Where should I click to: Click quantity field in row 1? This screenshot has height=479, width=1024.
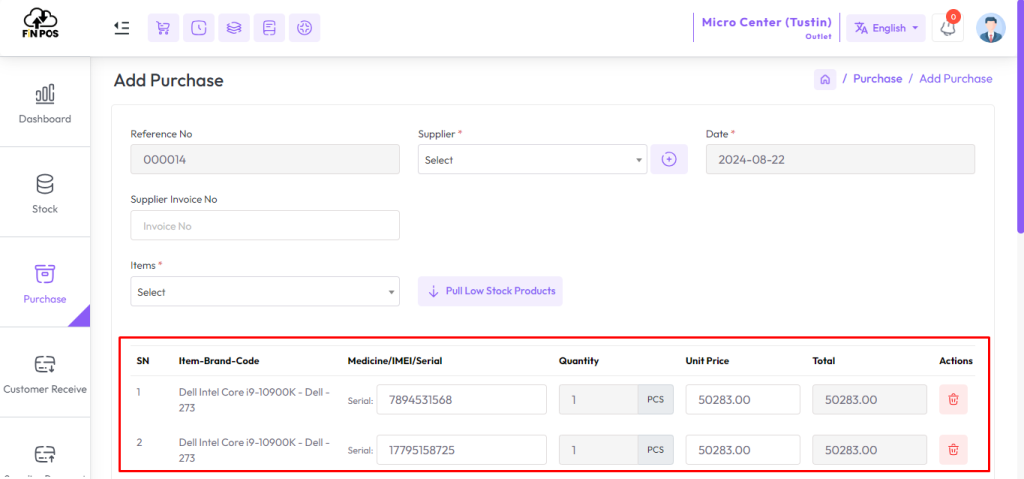598,399
